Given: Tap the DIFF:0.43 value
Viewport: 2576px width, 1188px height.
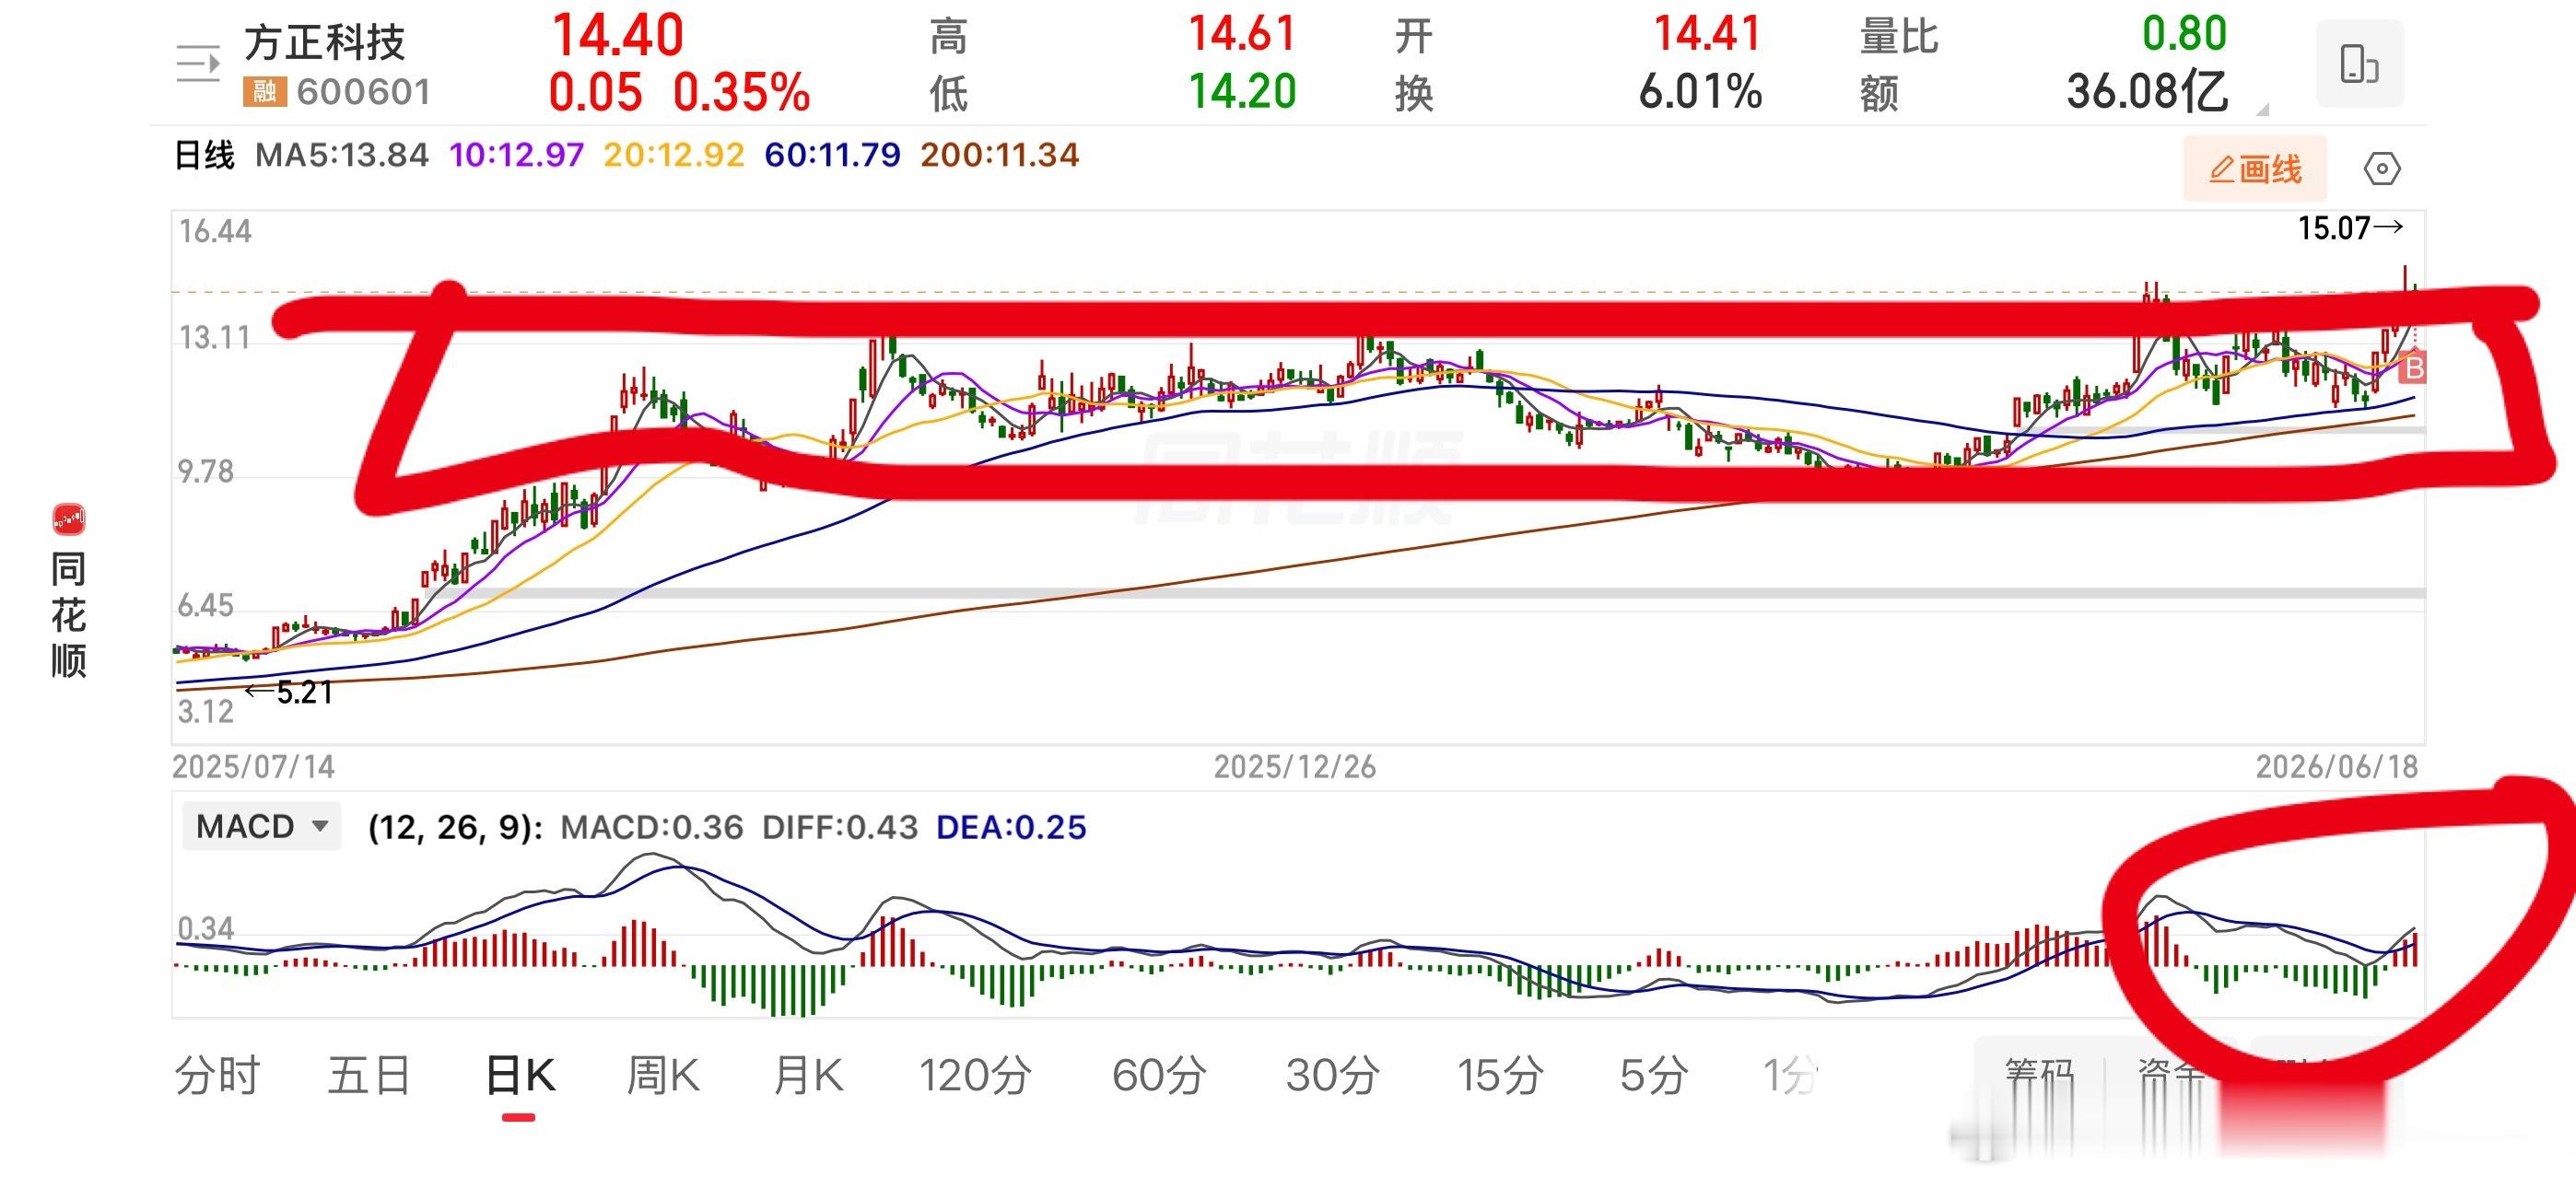Looking at the screenshot, I should (840, 827).
